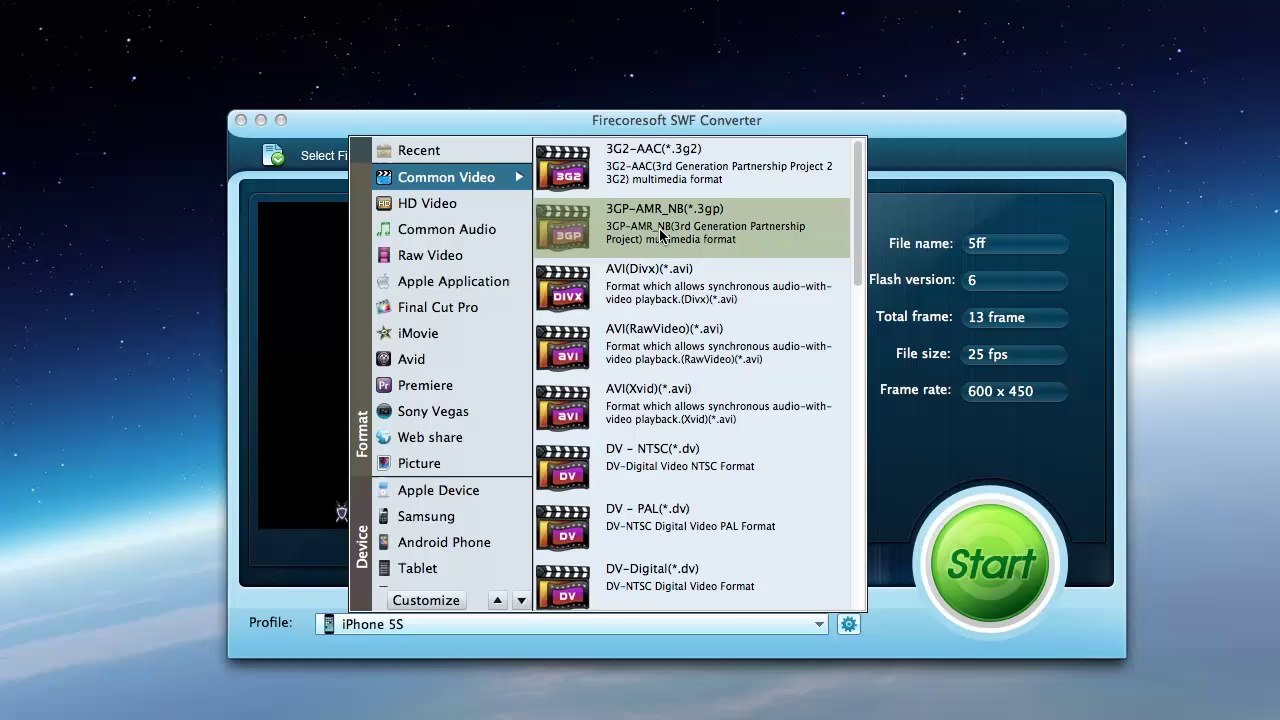The width and height of the screenshot is (1280, 720).
Task: Click the Customize button
Action: click(426, 601)
